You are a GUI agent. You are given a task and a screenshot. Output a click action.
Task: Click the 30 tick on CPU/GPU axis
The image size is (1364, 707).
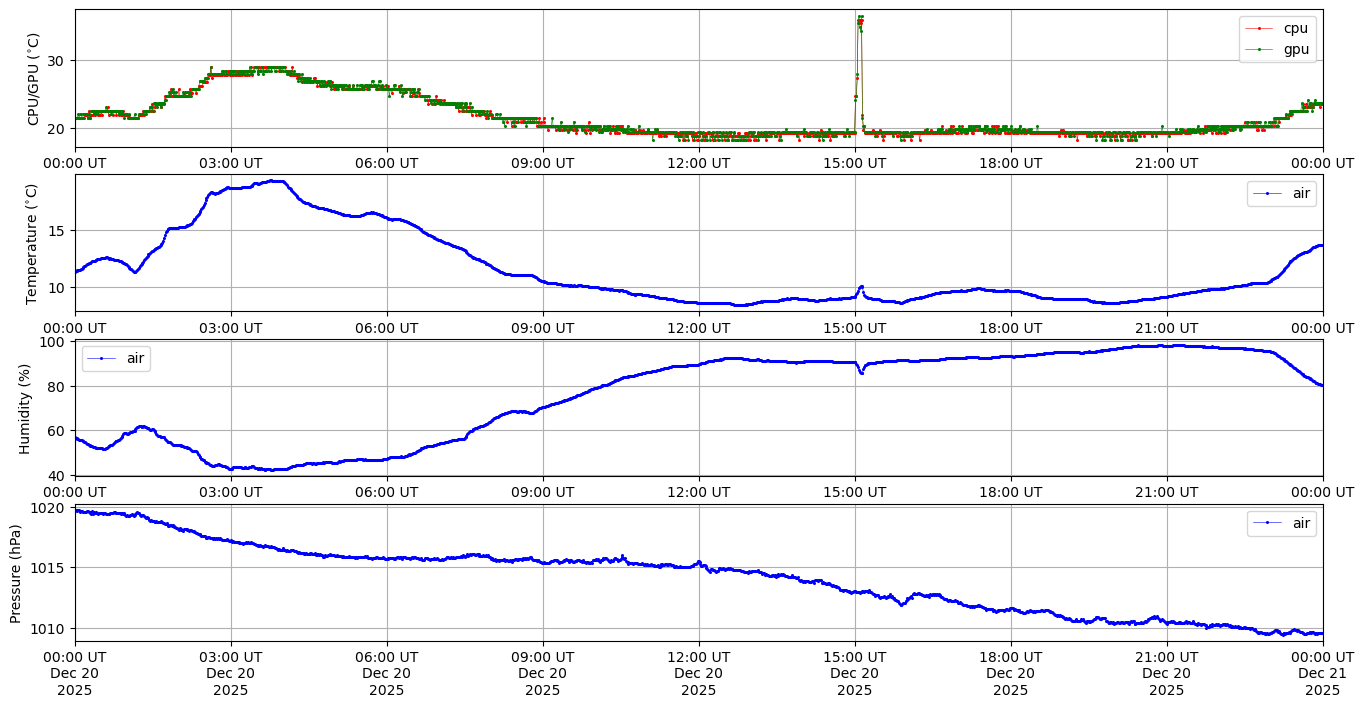(x=56, y=61)
